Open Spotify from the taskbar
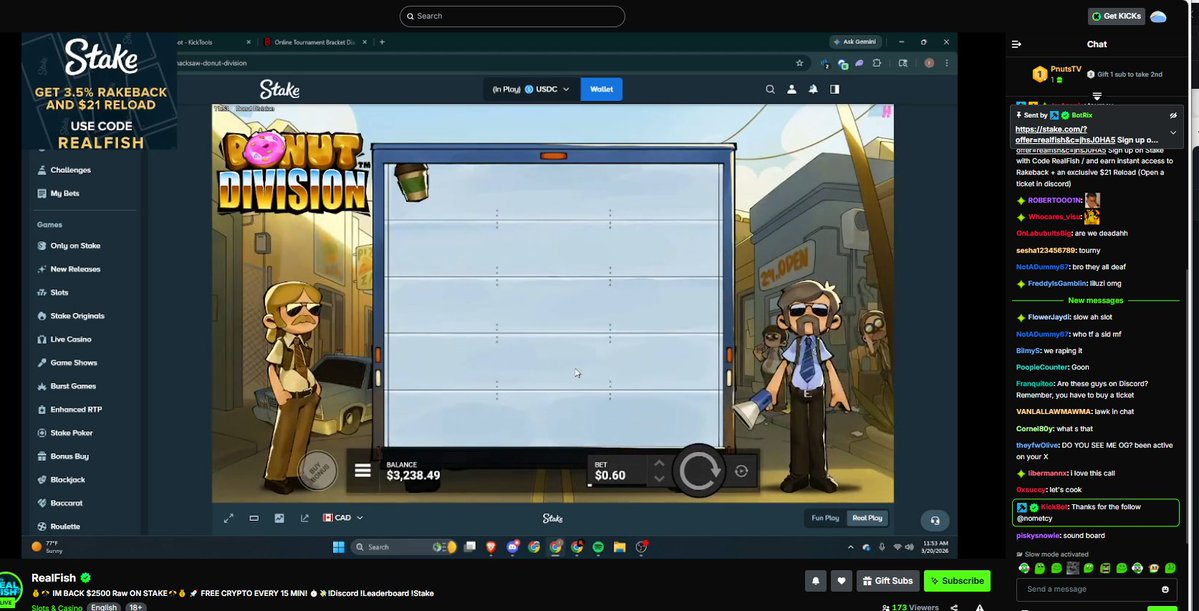This screenshot has width=1199, height=611. [598, 547]
